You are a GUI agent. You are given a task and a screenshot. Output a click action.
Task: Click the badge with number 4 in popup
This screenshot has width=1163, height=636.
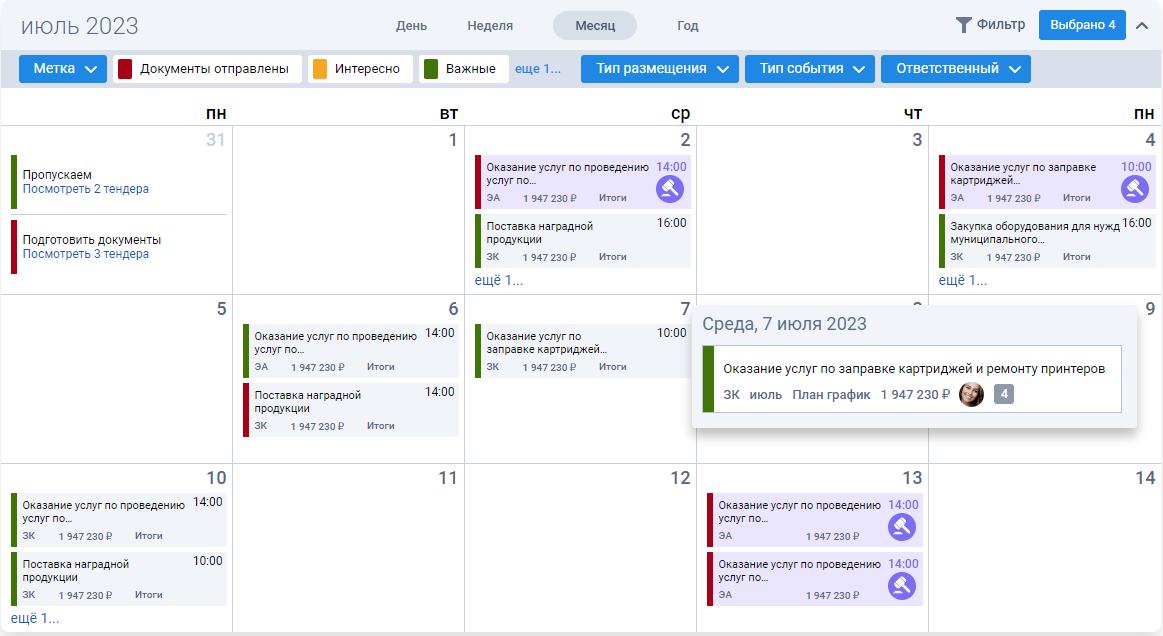pos(1004,394)
